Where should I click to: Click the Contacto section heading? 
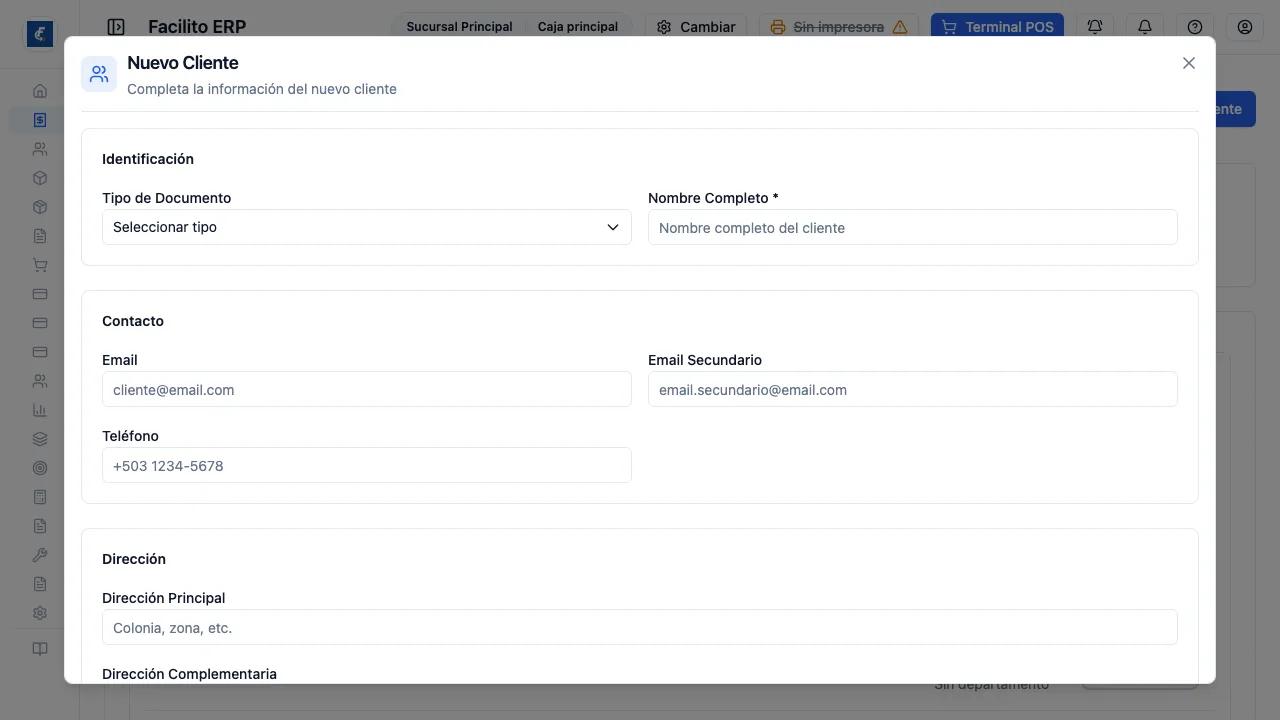point(133,321)
